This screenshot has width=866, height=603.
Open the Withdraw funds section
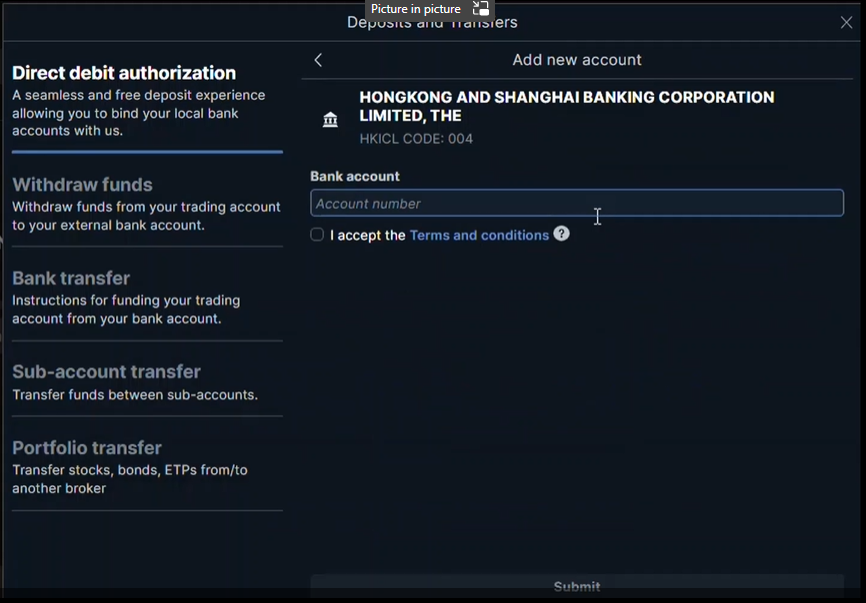tap(147, 204)
